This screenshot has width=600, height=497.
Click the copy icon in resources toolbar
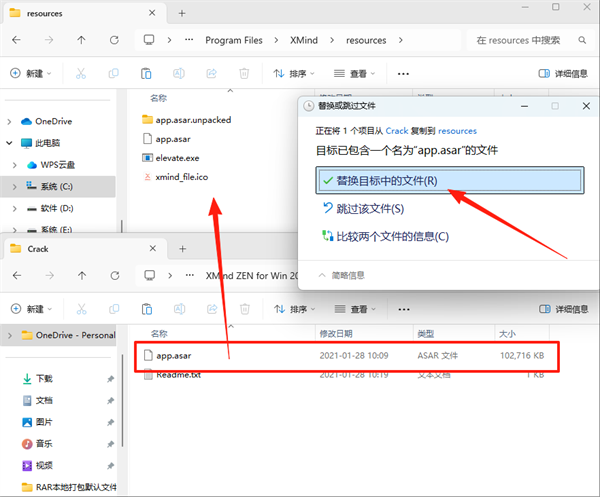[x=114, y=73]
